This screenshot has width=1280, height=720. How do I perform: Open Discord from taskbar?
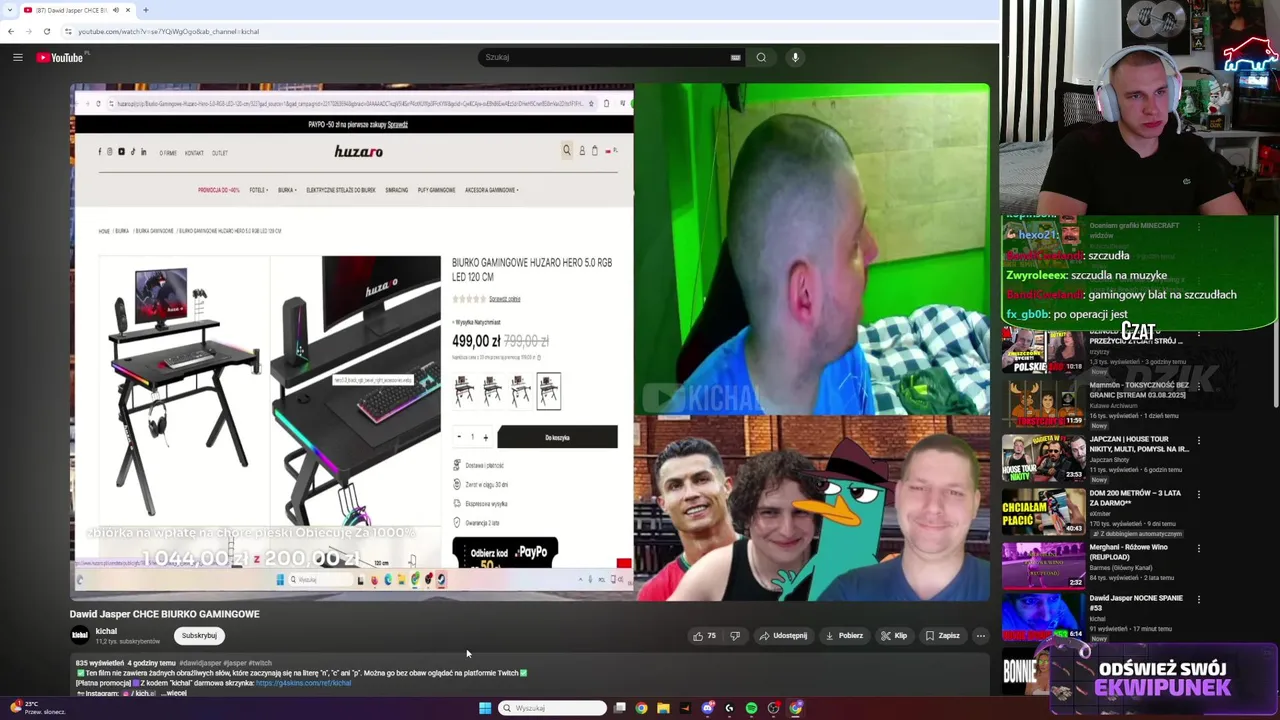[707, 708]
